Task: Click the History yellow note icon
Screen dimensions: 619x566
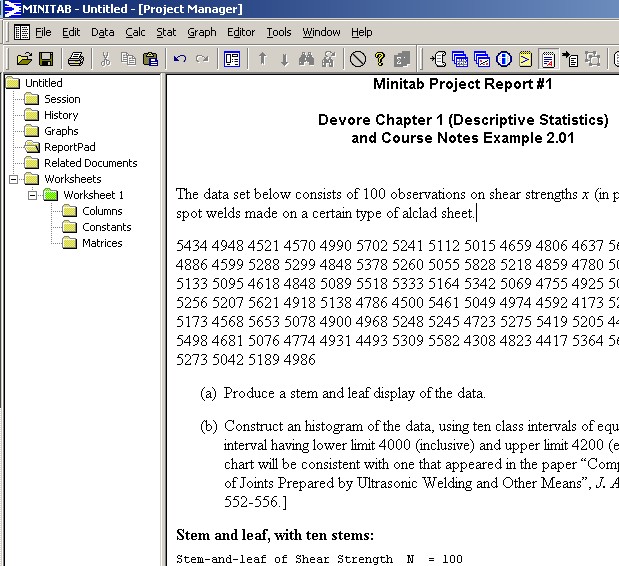Action: pyautogui.click(x=525, y=60)
